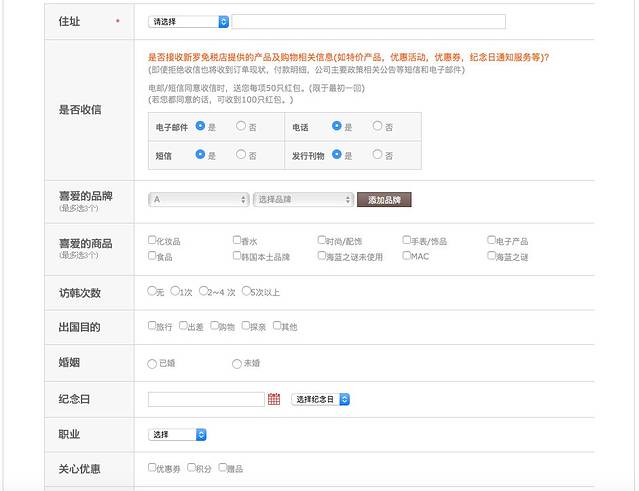Select 2~4次 for 访韩次数
639x491 pixels.
[x=203, y=292]
